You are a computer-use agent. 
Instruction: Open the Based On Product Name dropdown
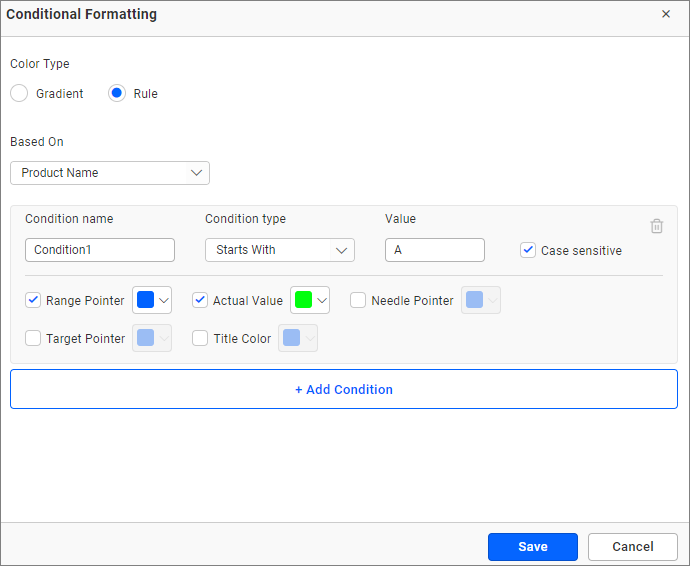click(x=110, y=173)
